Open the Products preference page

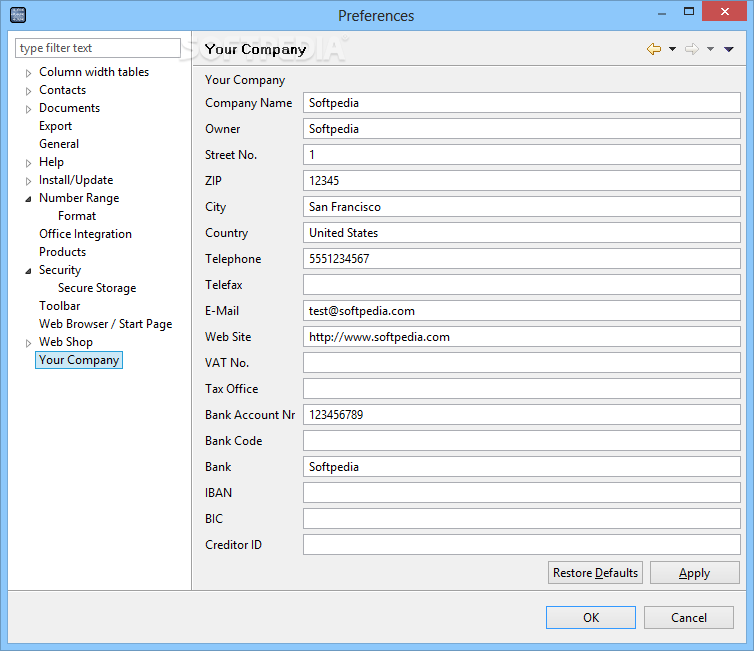pyautogui.click(x=63, y=252)
